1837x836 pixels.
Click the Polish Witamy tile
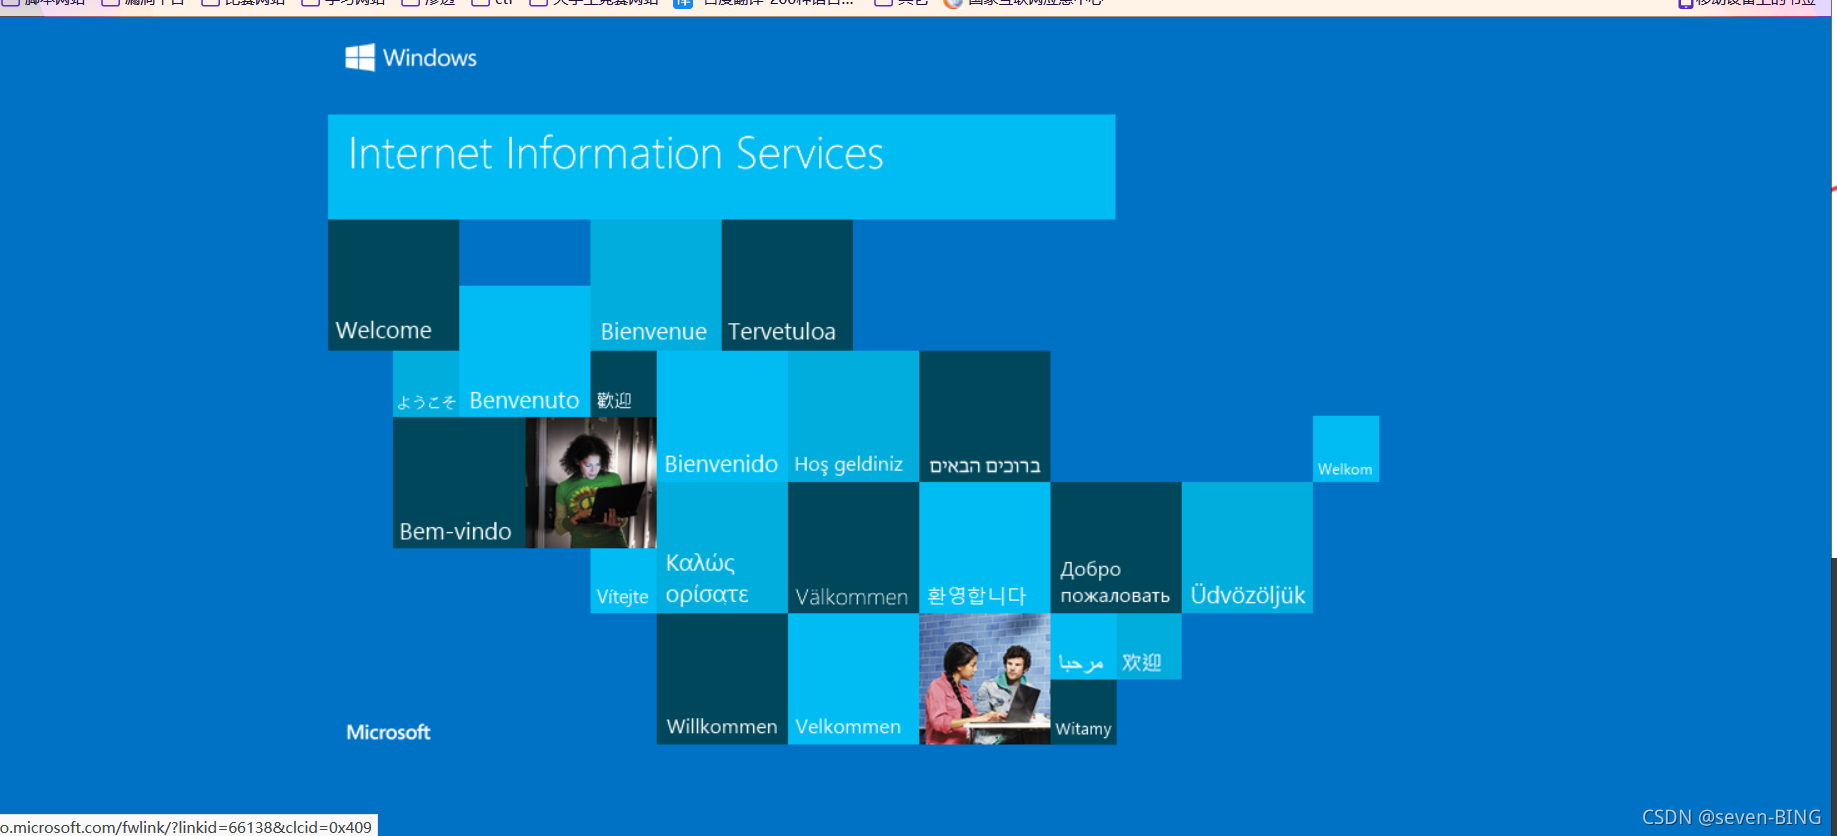coord(1083,712)
